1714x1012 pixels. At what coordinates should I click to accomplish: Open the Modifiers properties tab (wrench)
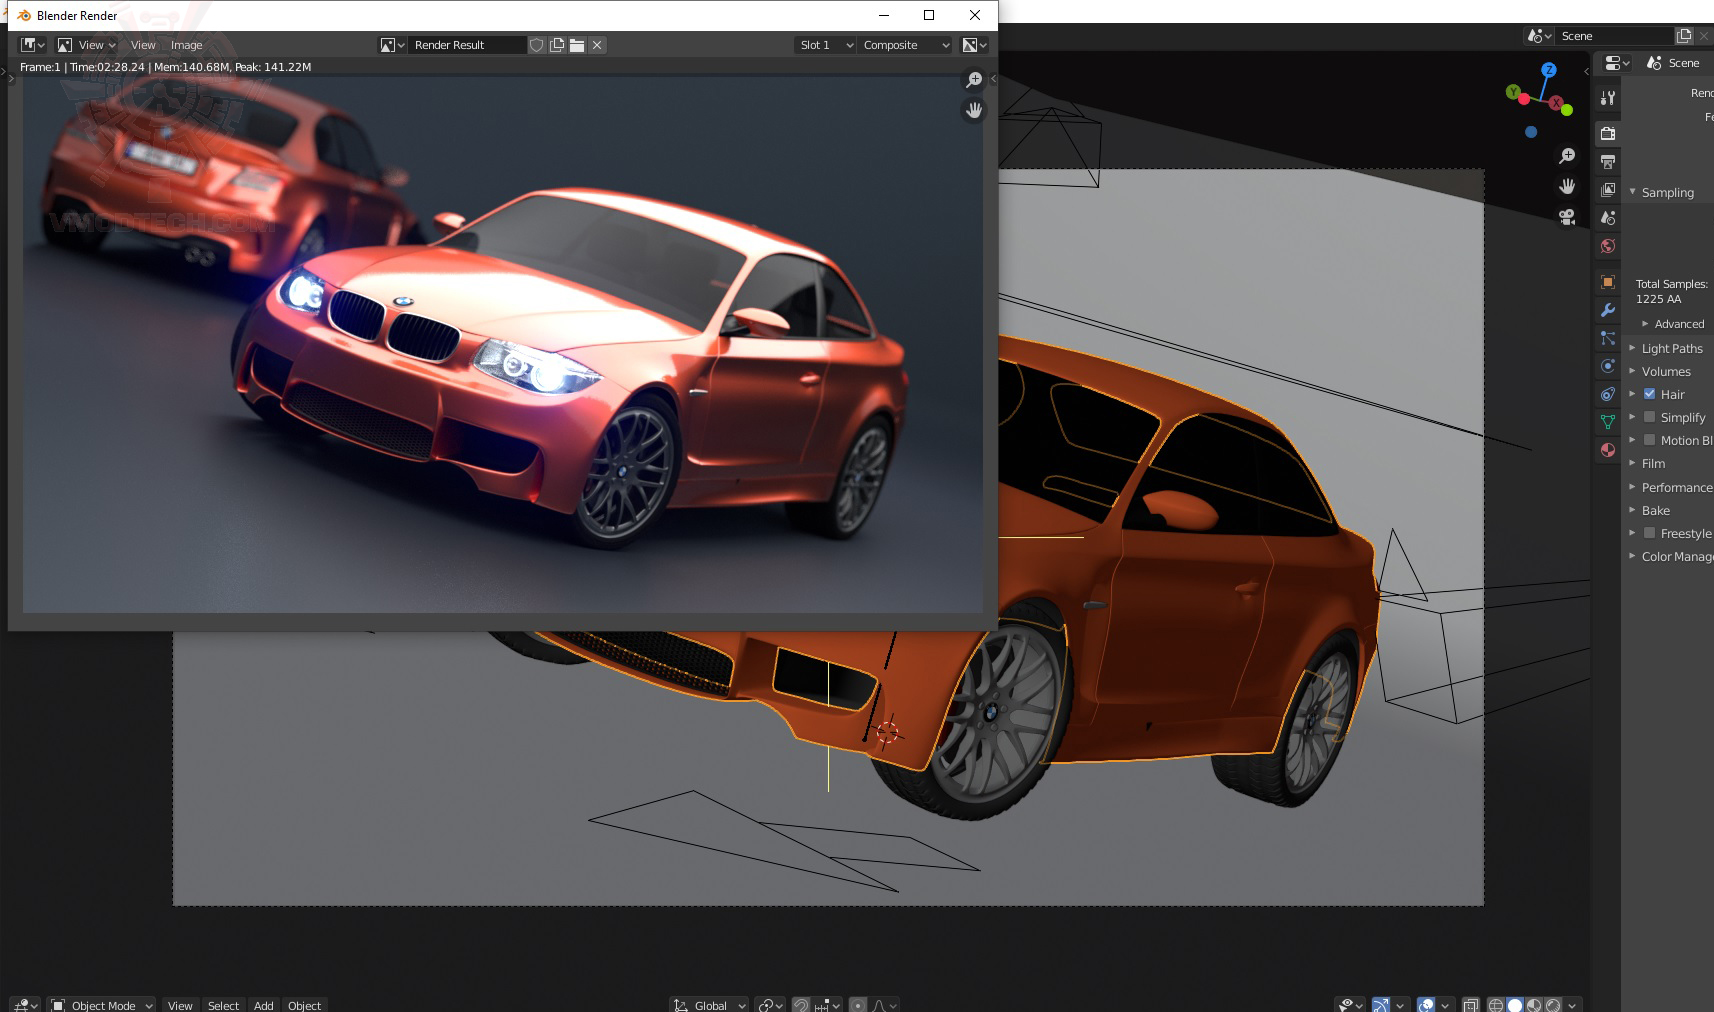click(x=1608, y=310)
